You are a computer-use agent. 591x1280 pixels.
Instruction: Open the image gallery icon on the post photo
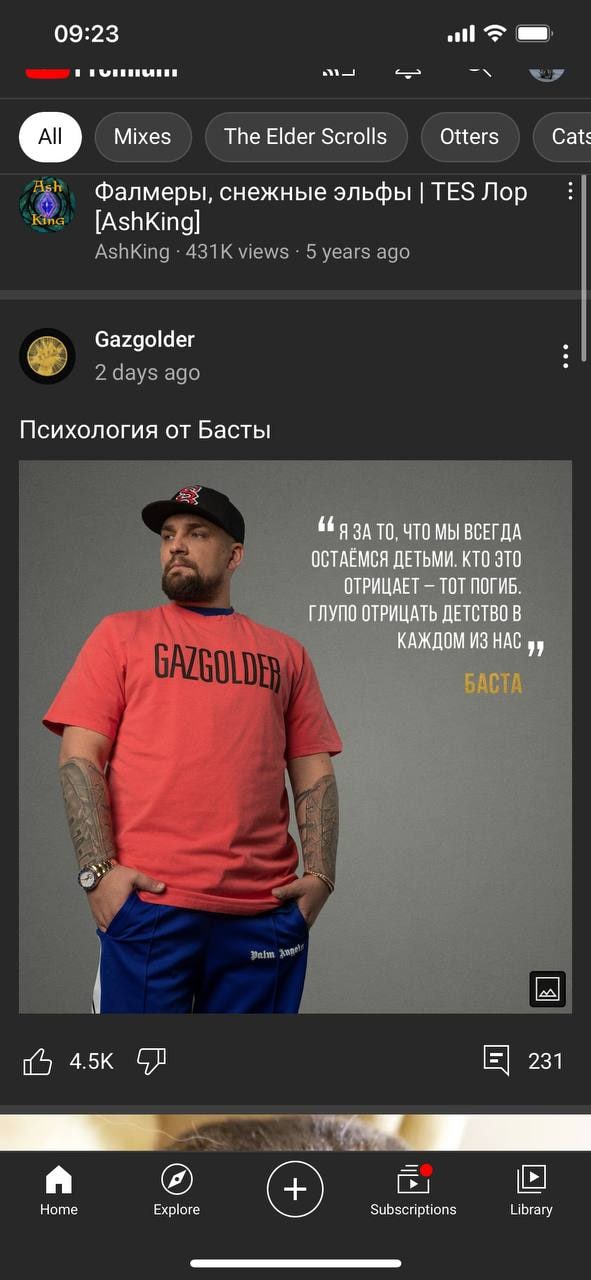point(547,989)
